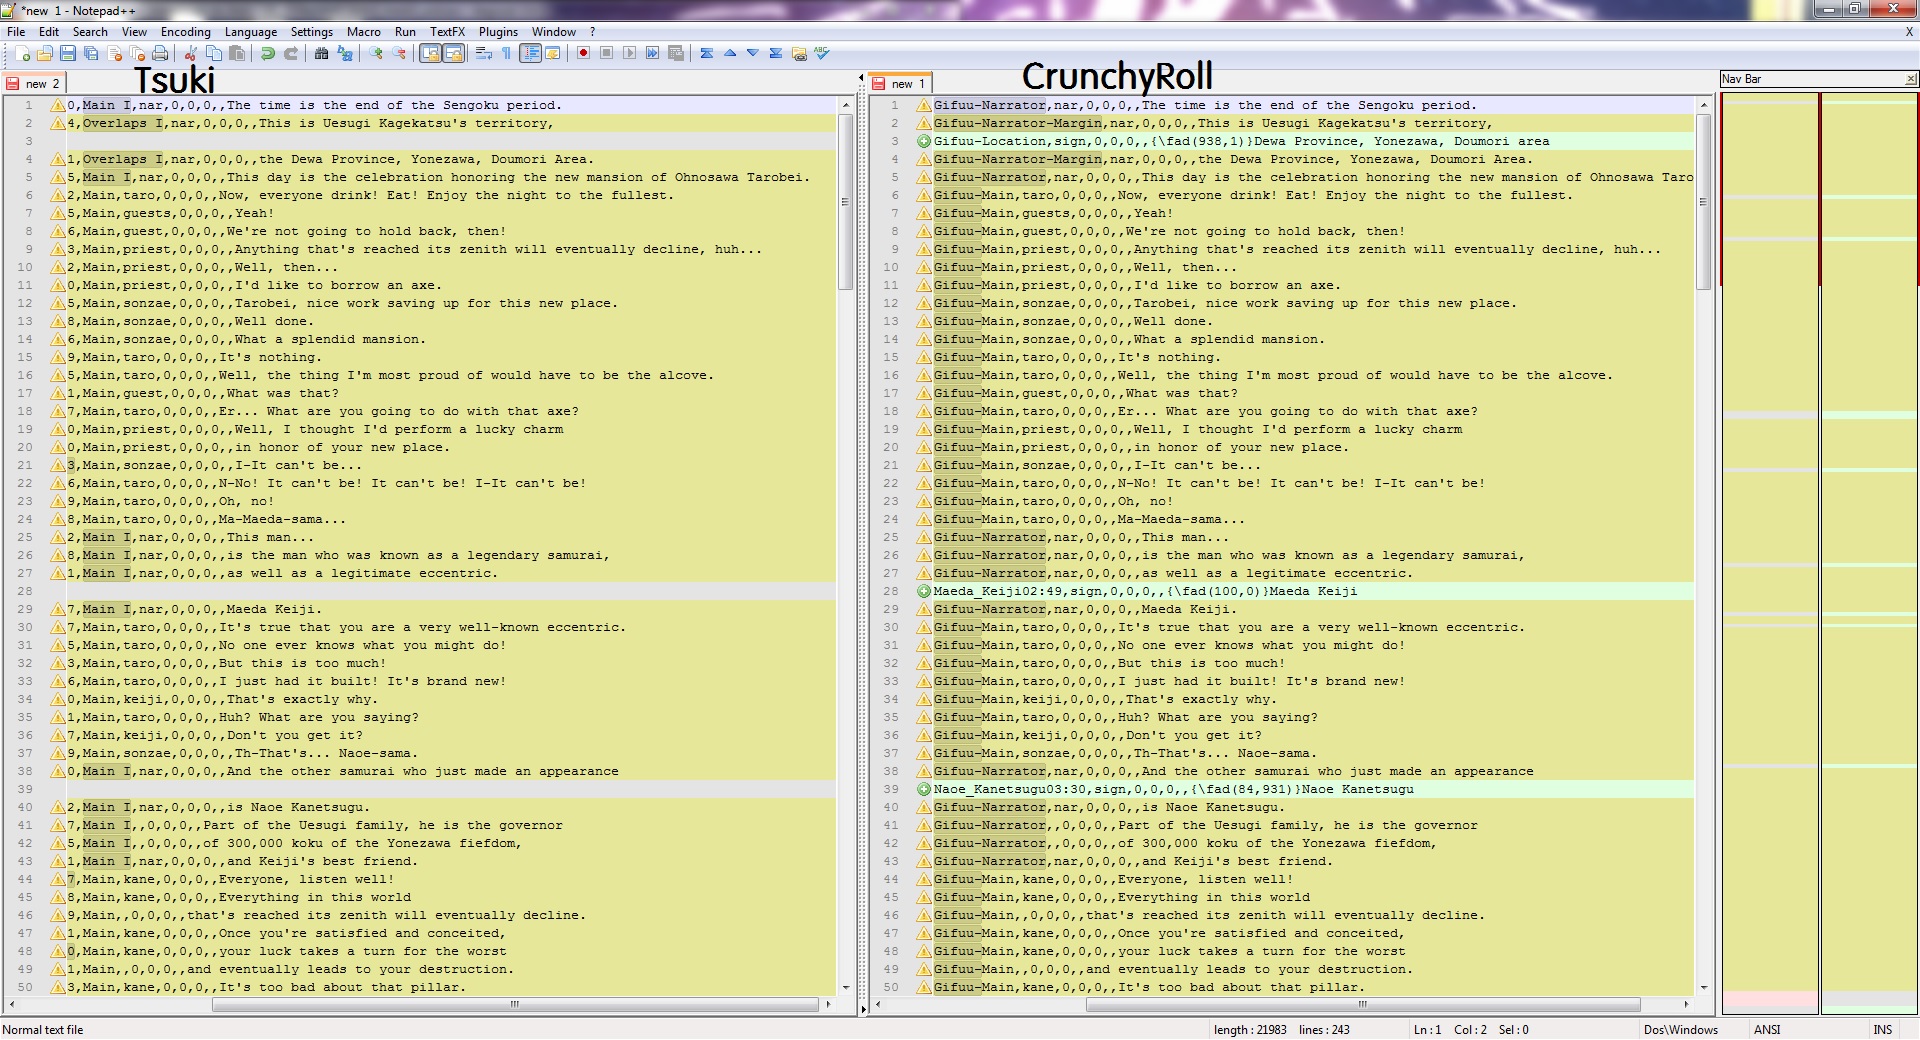Open the user-defined language dialog icon
Image resolution: width=1920 pixels, height=1040 pixels.
[552, 54]
